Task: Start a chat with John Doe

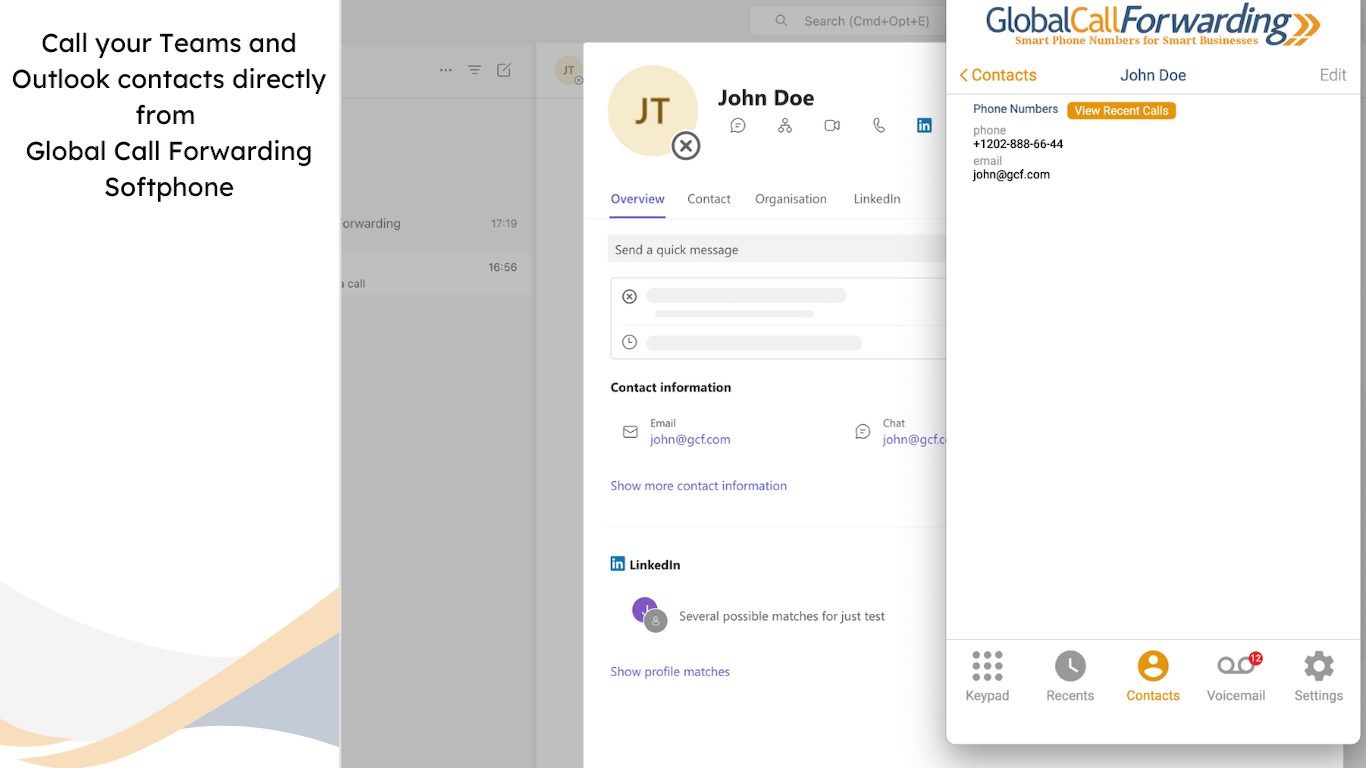Action: [738, 125]
